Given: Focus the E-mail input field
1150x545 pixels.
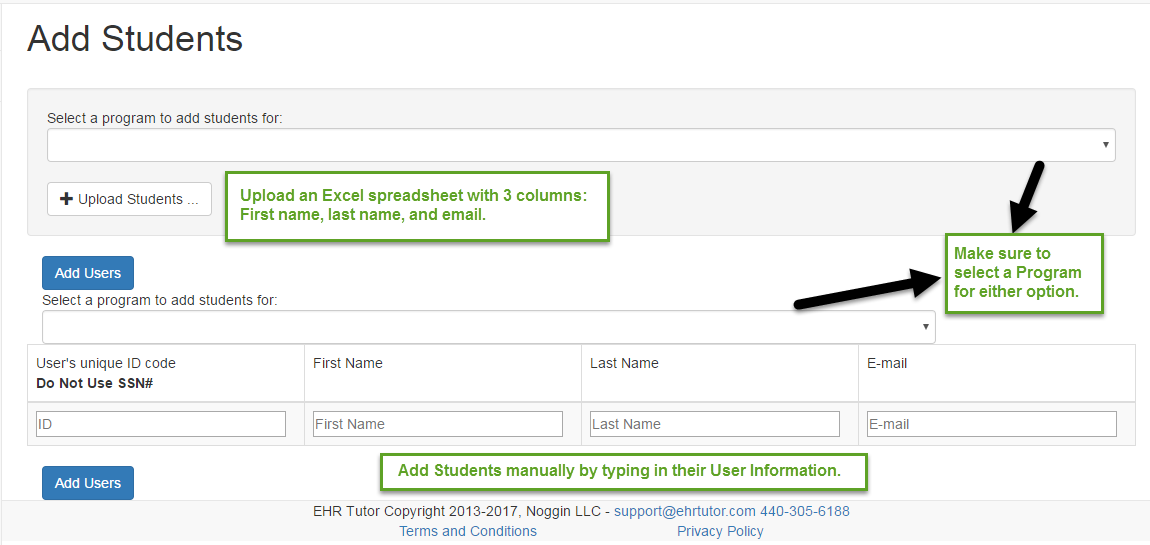Looking at the screenshot, I should [992, 424].
